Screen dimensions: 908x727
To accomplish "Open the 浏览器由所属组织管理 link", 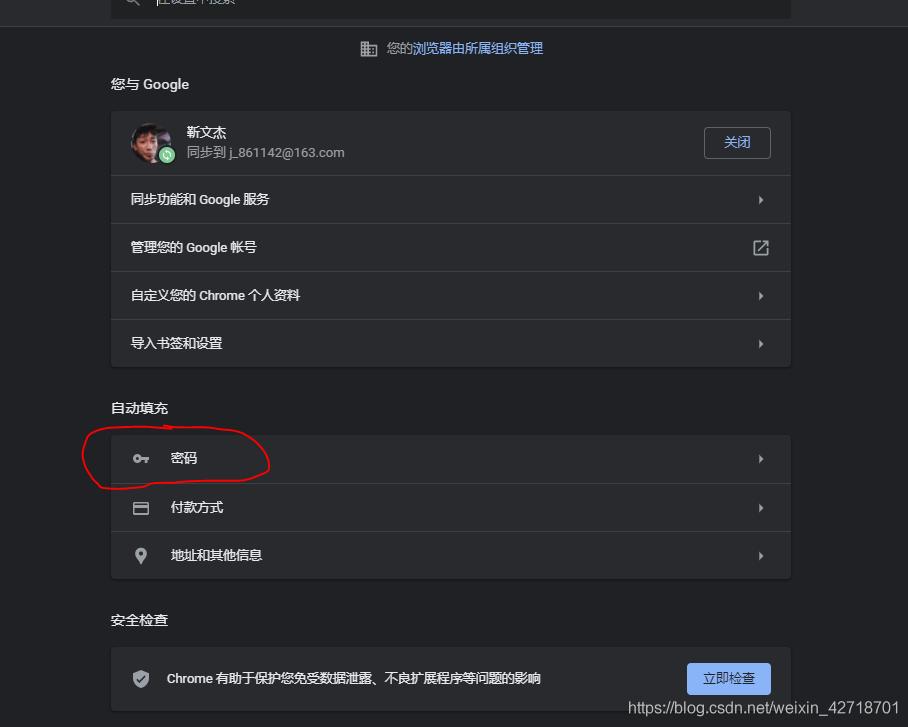I will 478,49.
